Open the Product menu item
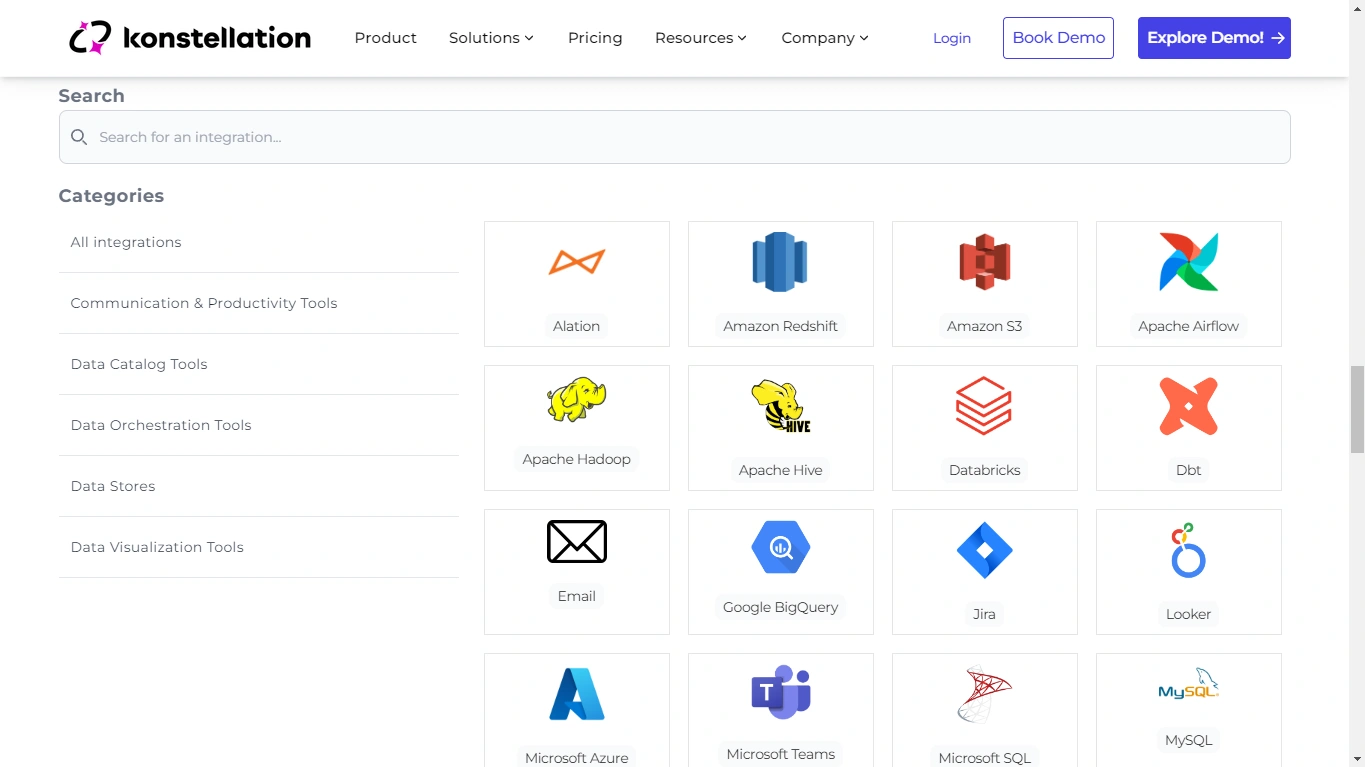1365x767 pixels. tap(385, 38)
